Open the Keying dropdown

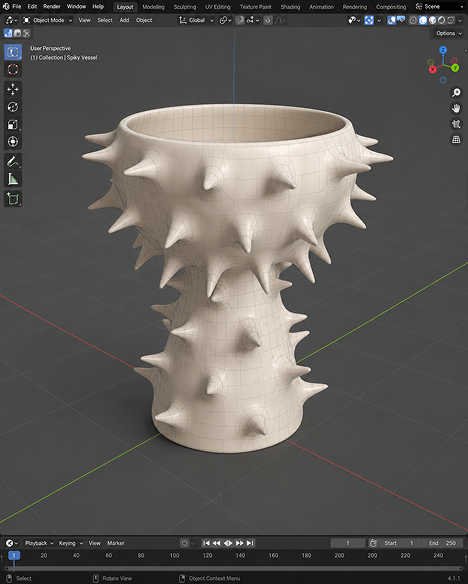[70, 543]
